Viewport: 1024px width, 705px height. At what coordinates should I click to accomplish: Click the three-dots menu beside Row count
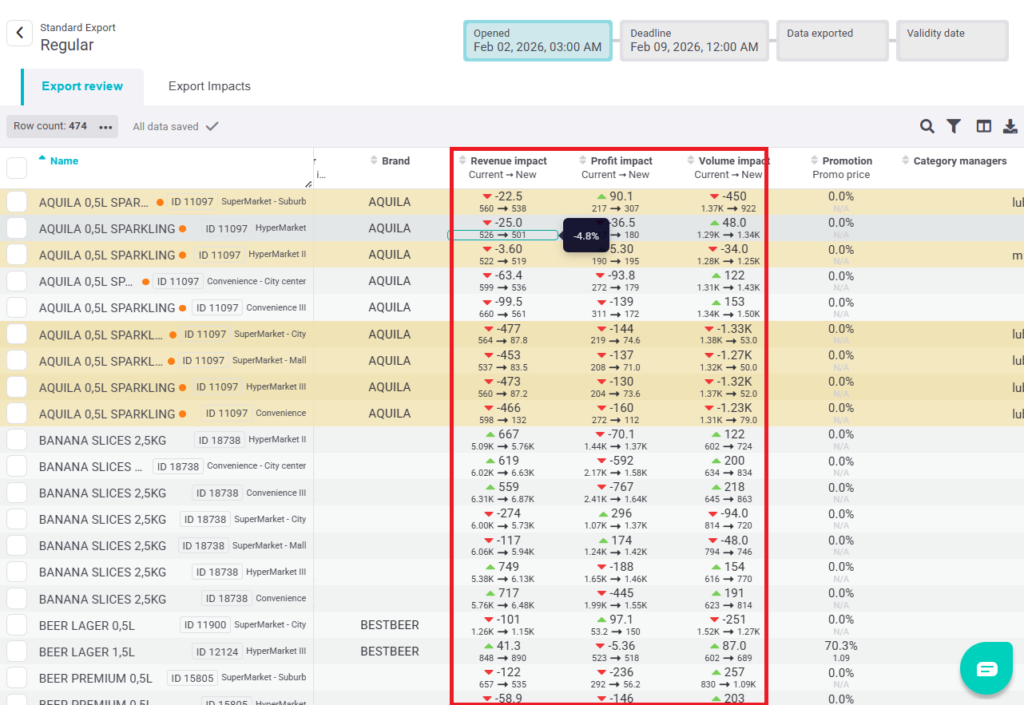click(106, 127)
